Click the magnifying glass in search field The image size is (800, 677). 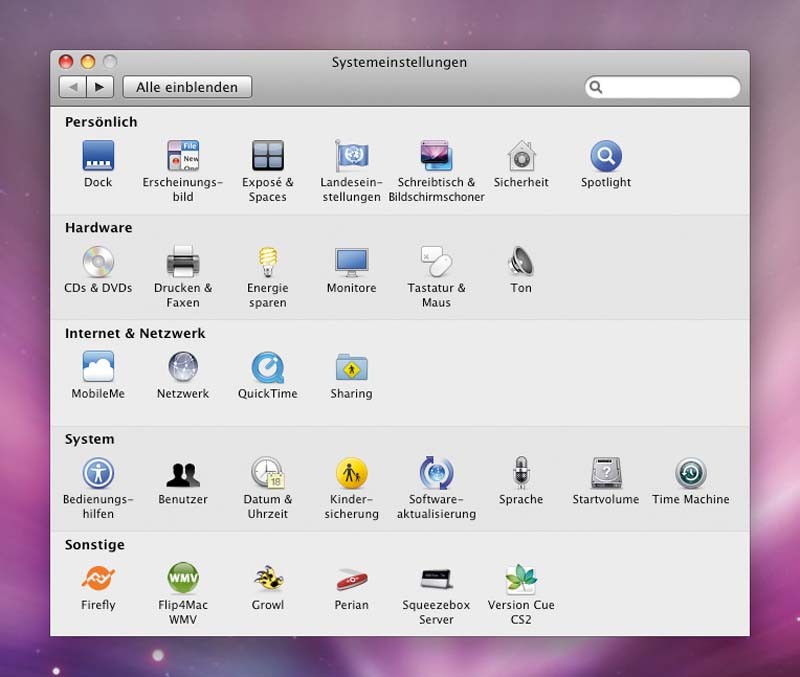[x=595, y=87]
